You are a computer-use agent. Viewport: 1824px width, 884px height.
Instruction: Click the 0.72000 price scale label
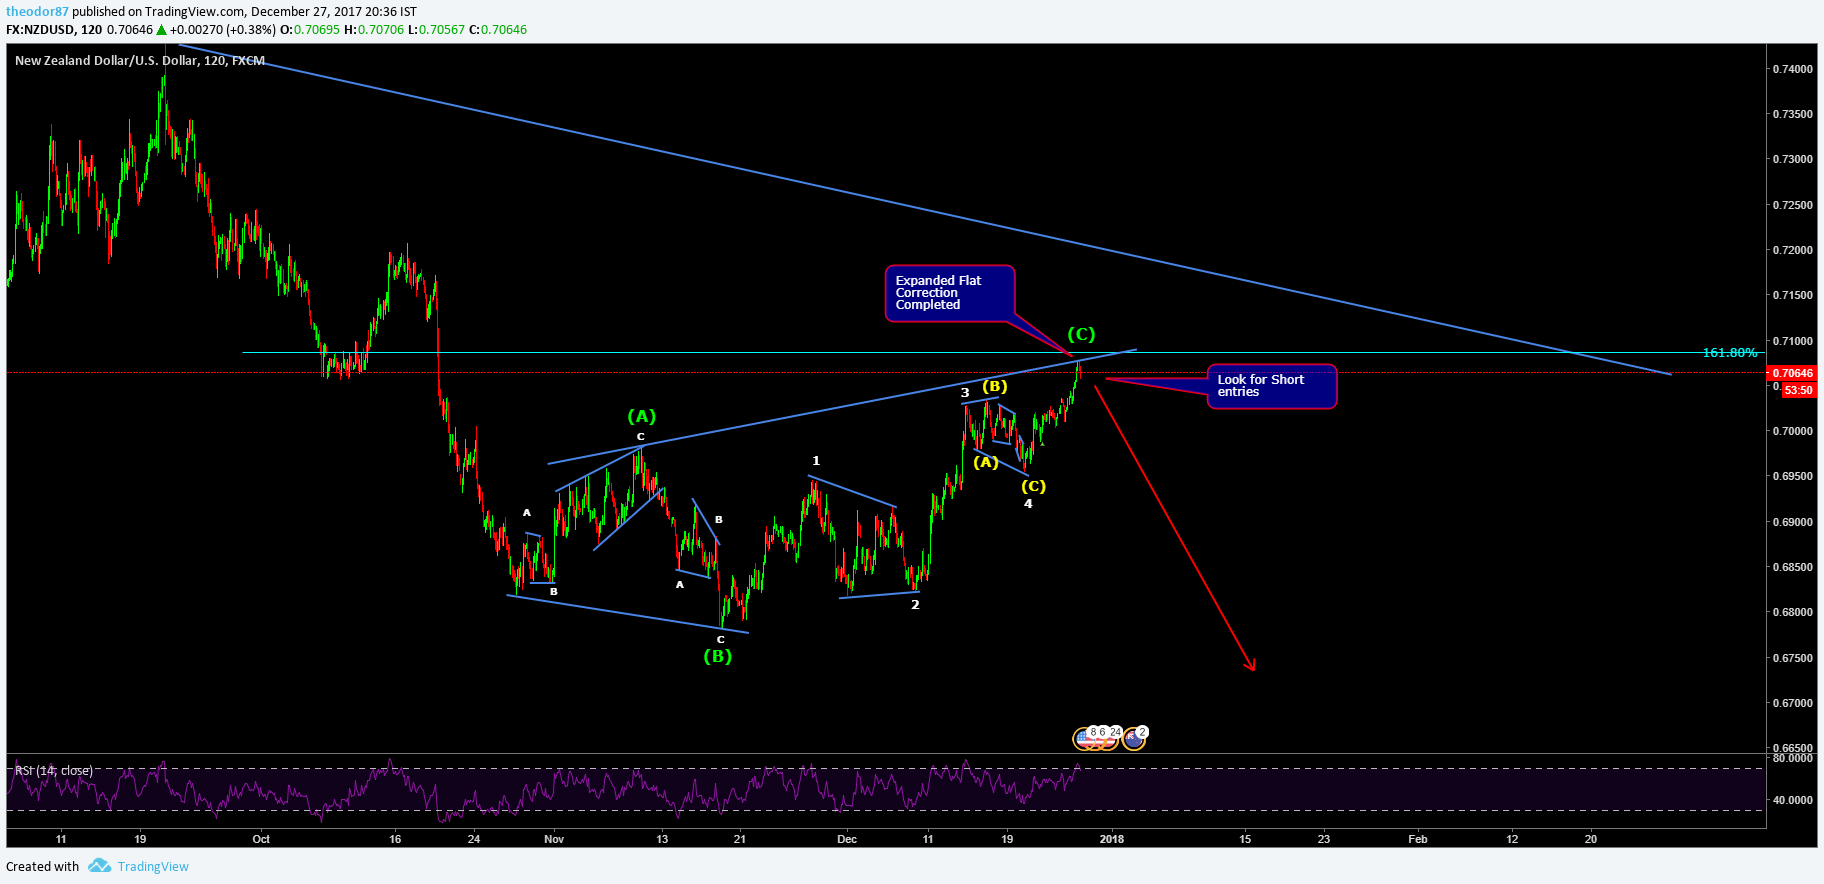tap(1792, 250)
